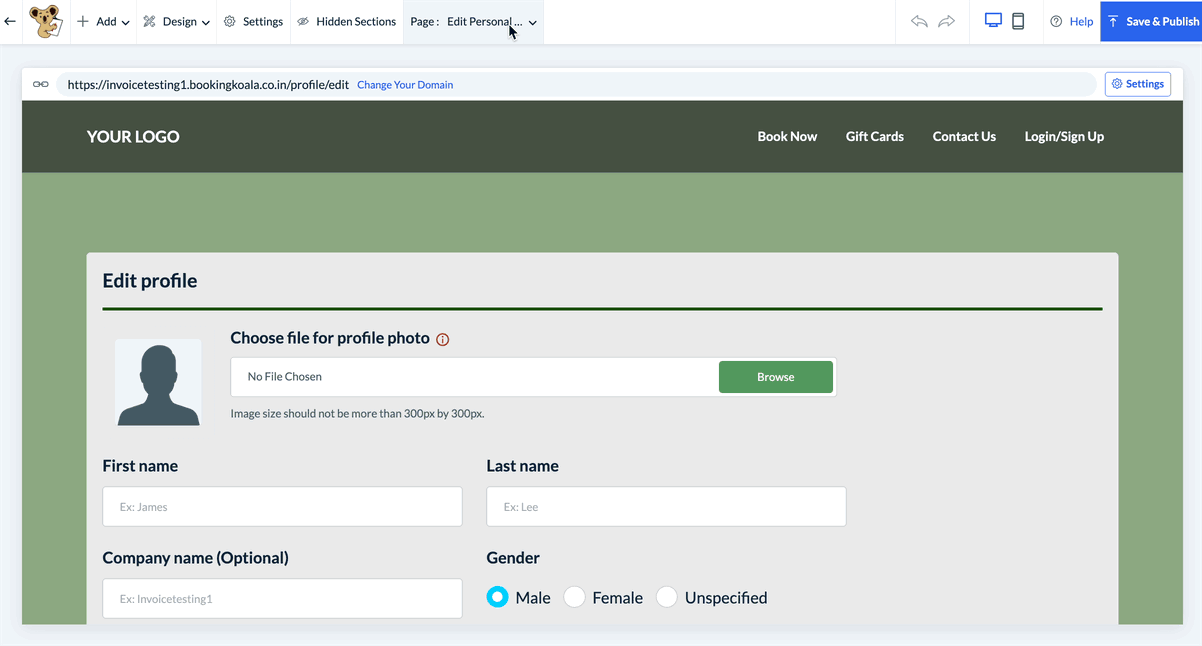Open the Design dropdown menu
The image size is (1202, 646).
click(177, 21)
